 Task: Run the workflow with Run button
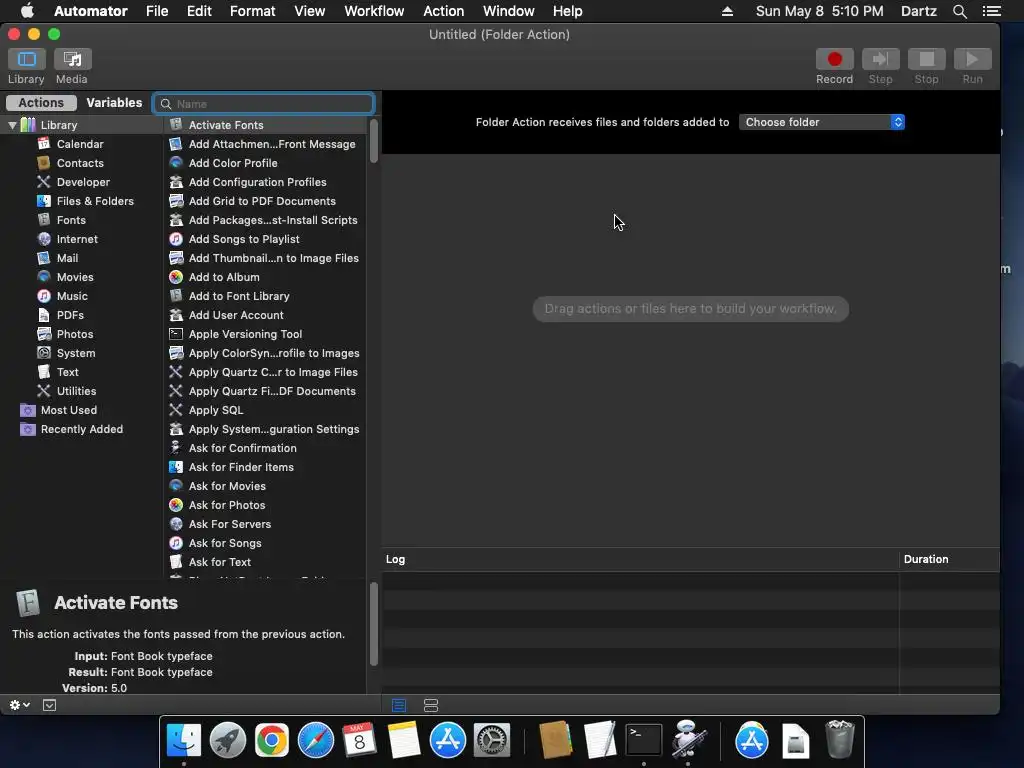(972, 59)
